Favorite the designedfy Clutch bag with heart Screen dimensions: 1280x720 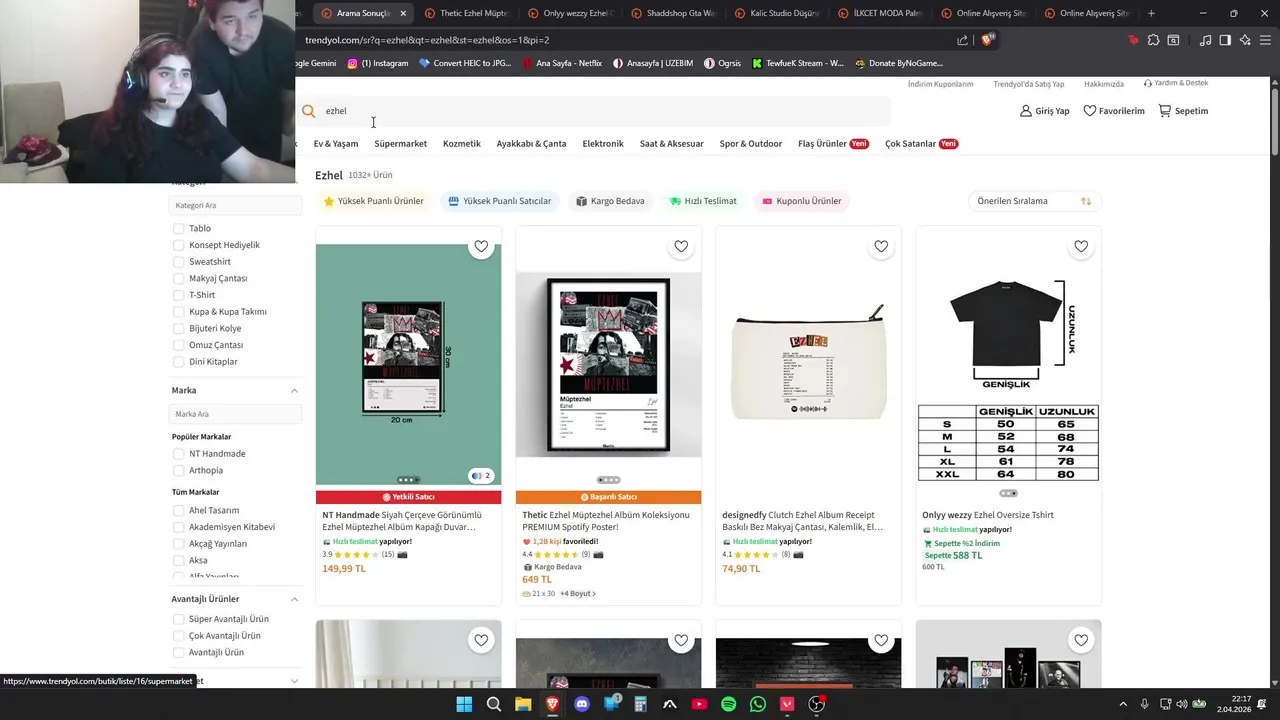tap(881, 246)
